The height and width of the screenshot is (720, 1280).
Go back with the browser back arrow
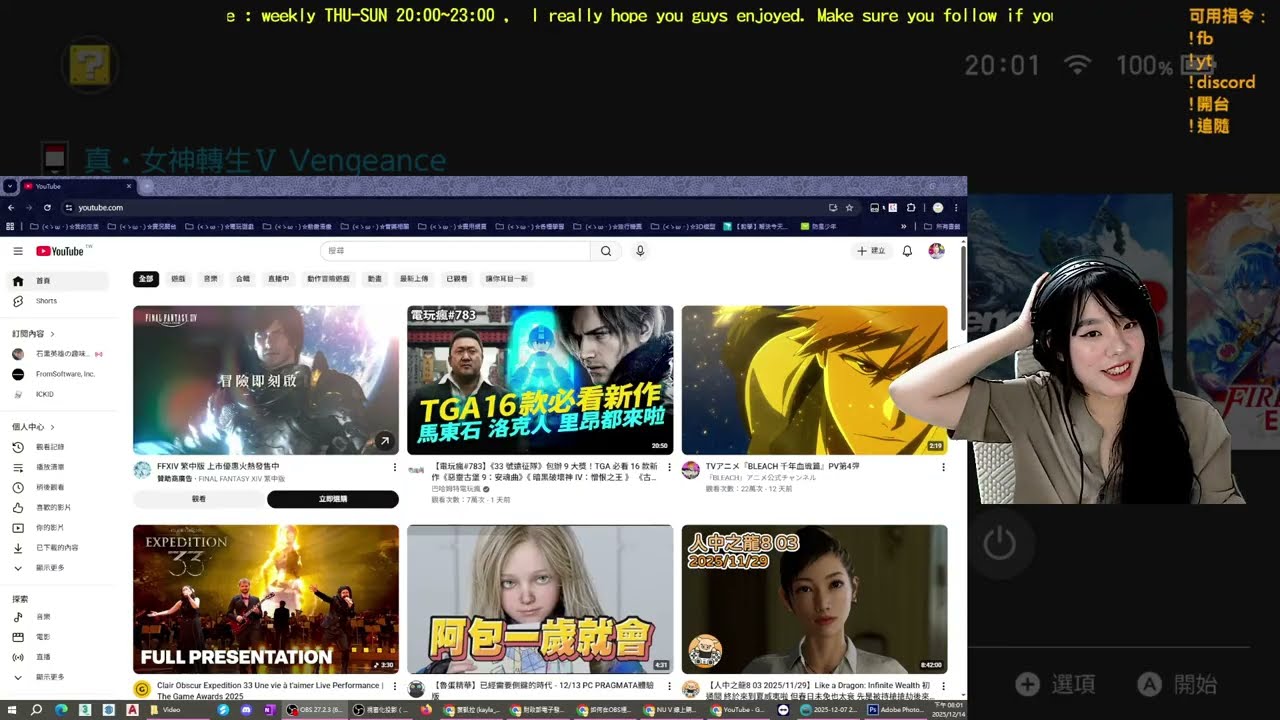coord(11,207)
